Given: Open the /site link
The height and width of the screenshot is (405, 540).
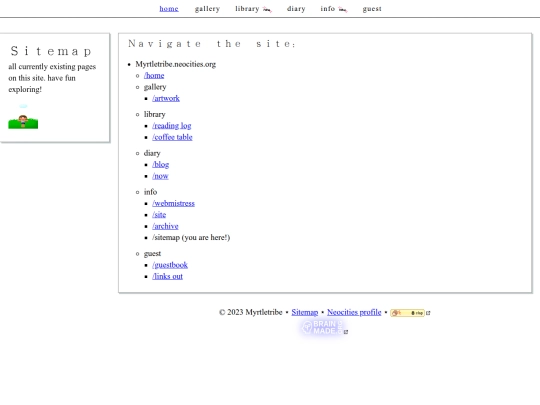Looking at the screenshot, I should click(x=159, y=215).
